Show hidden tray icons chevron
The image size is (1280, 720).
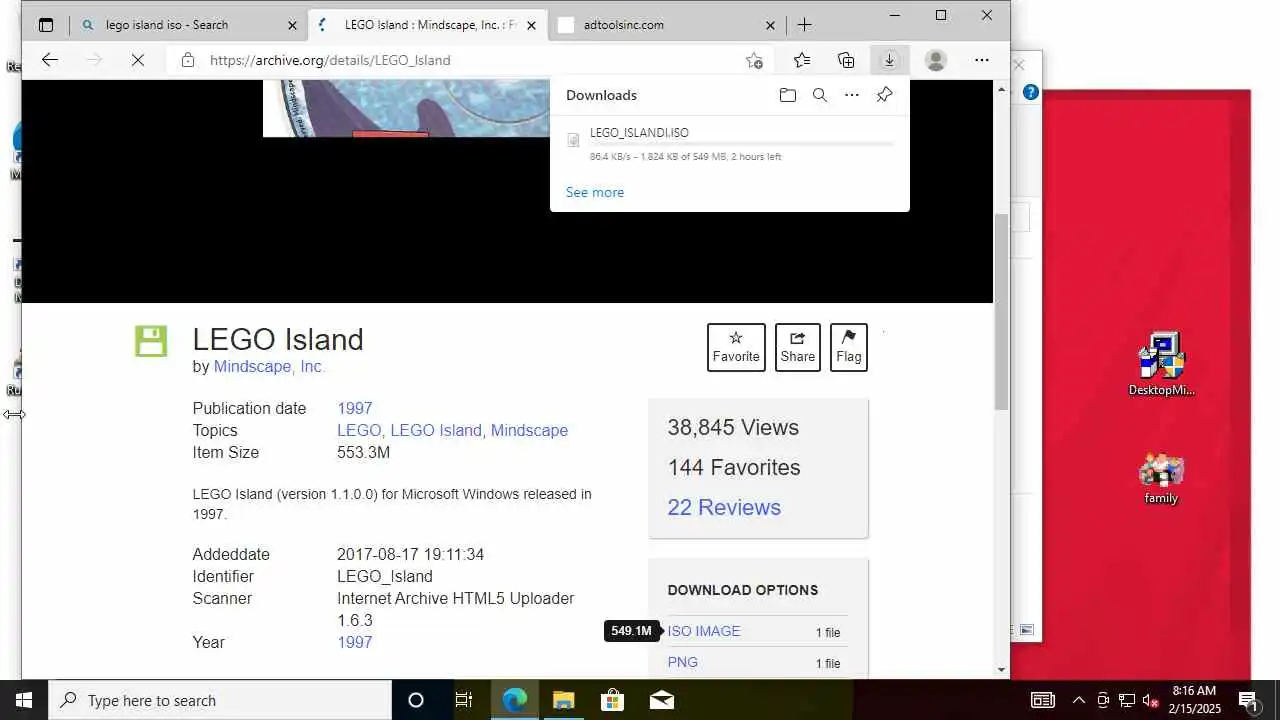tap(1079, 700)
